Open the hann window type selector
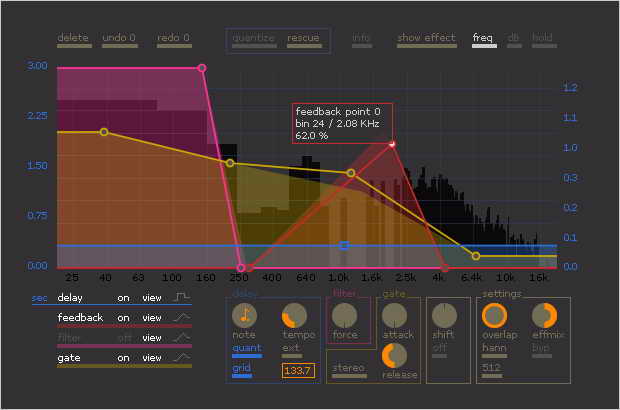This screenshot has height=410, width=620. tap(494, 348)
